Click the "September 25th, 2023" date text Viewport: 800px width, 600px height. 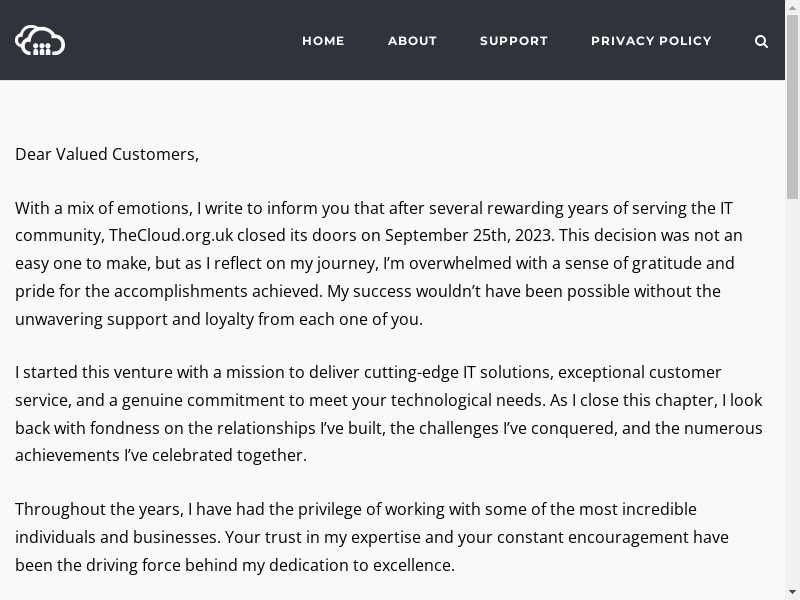tap(469, 236)
